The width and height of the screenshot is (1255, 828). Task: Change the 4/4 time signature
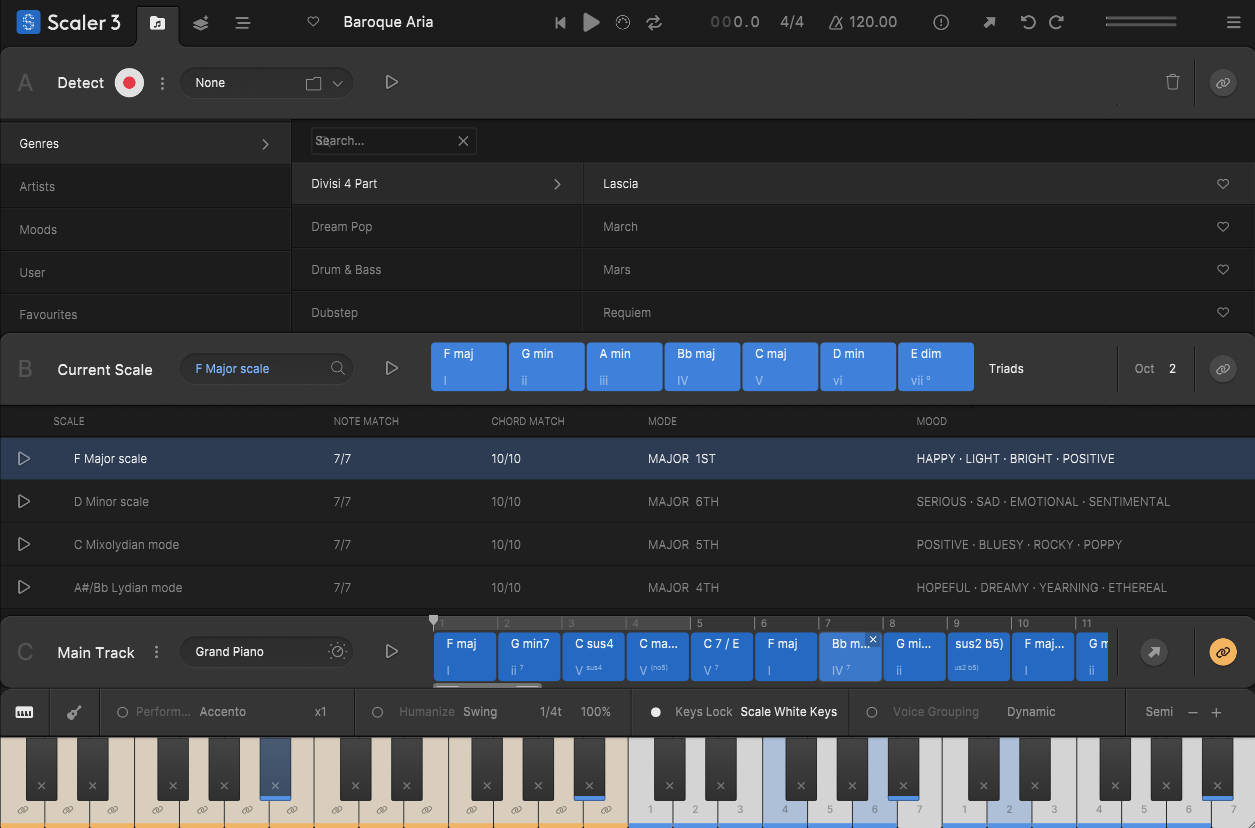tap(792, 22)
